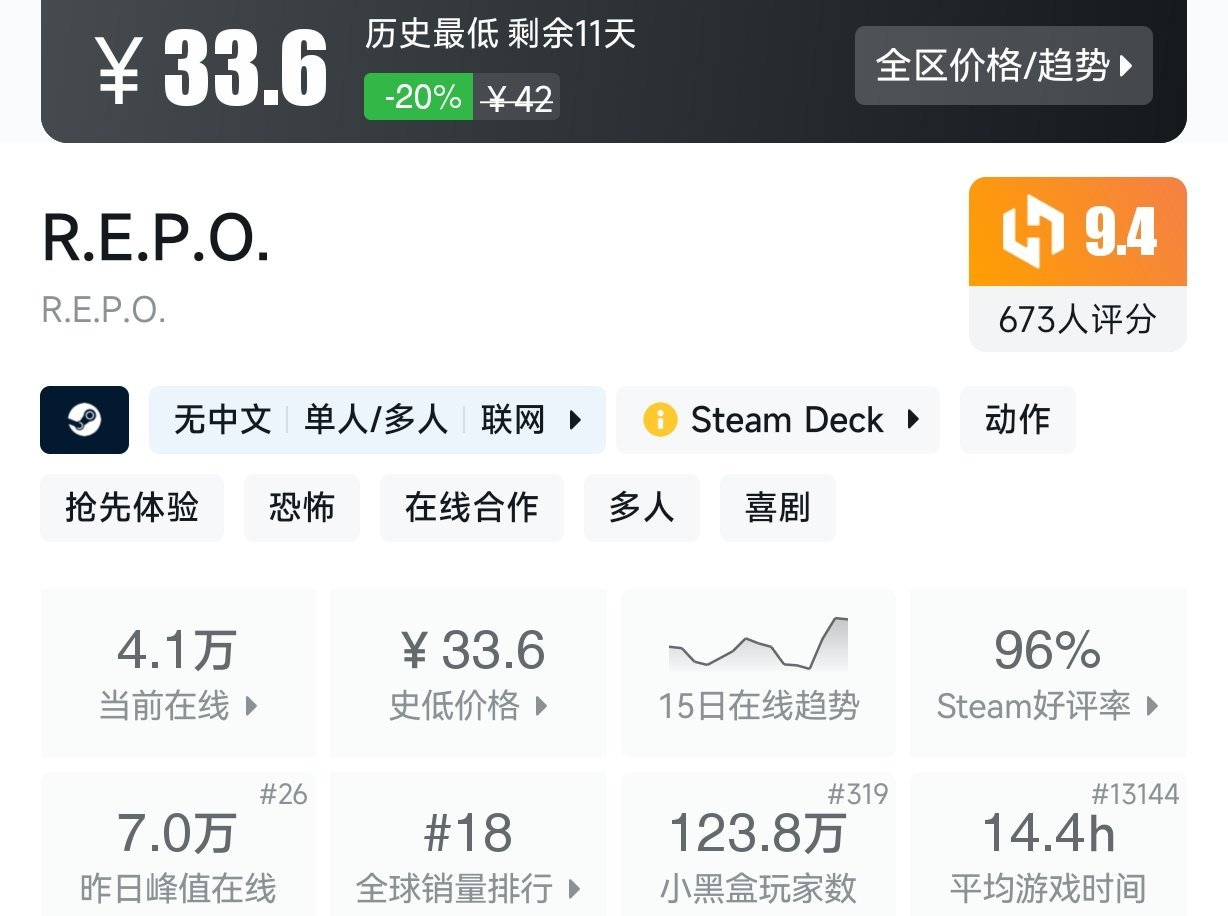Select the 多人 tag
Screen dimensions: 1228x916
[x=641, y=508]
